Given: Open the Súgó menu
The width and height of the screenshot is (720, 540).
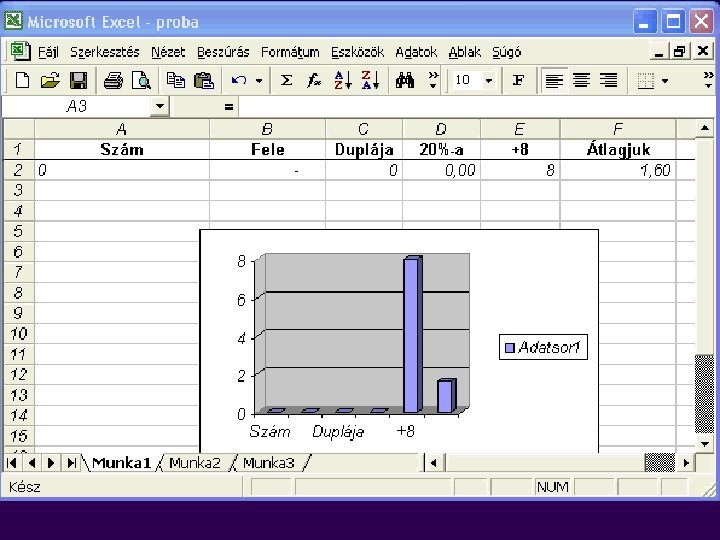Looking at the screenshot, I should point(506,52).
